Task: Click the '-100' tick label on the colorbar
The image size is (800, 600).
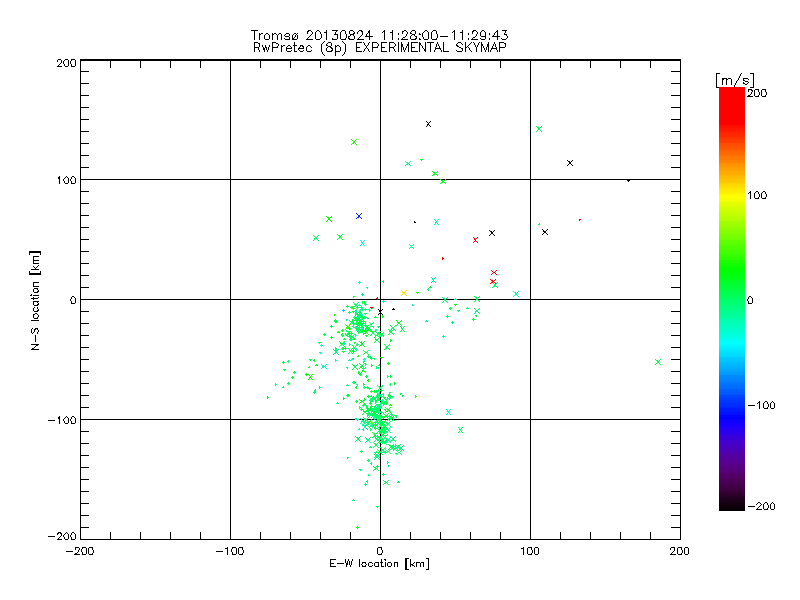Action: [x=761, y=405]
